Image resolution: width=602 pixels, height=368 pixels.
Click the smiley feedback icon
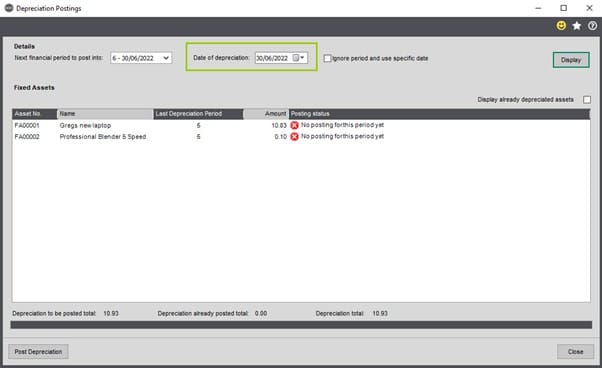[561, 26]
